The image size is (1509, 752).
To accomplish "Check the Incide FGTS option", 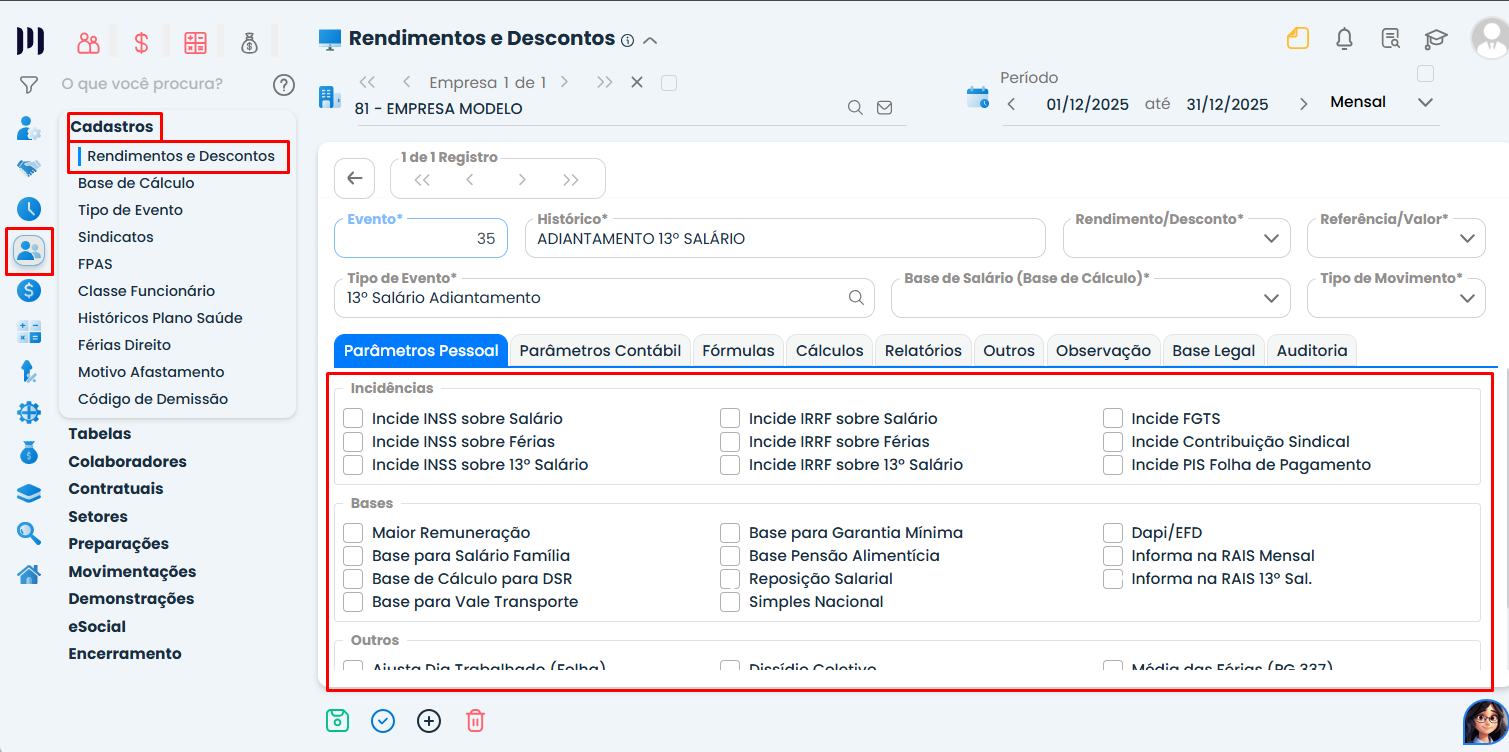I will click(x=1113, y=418).
